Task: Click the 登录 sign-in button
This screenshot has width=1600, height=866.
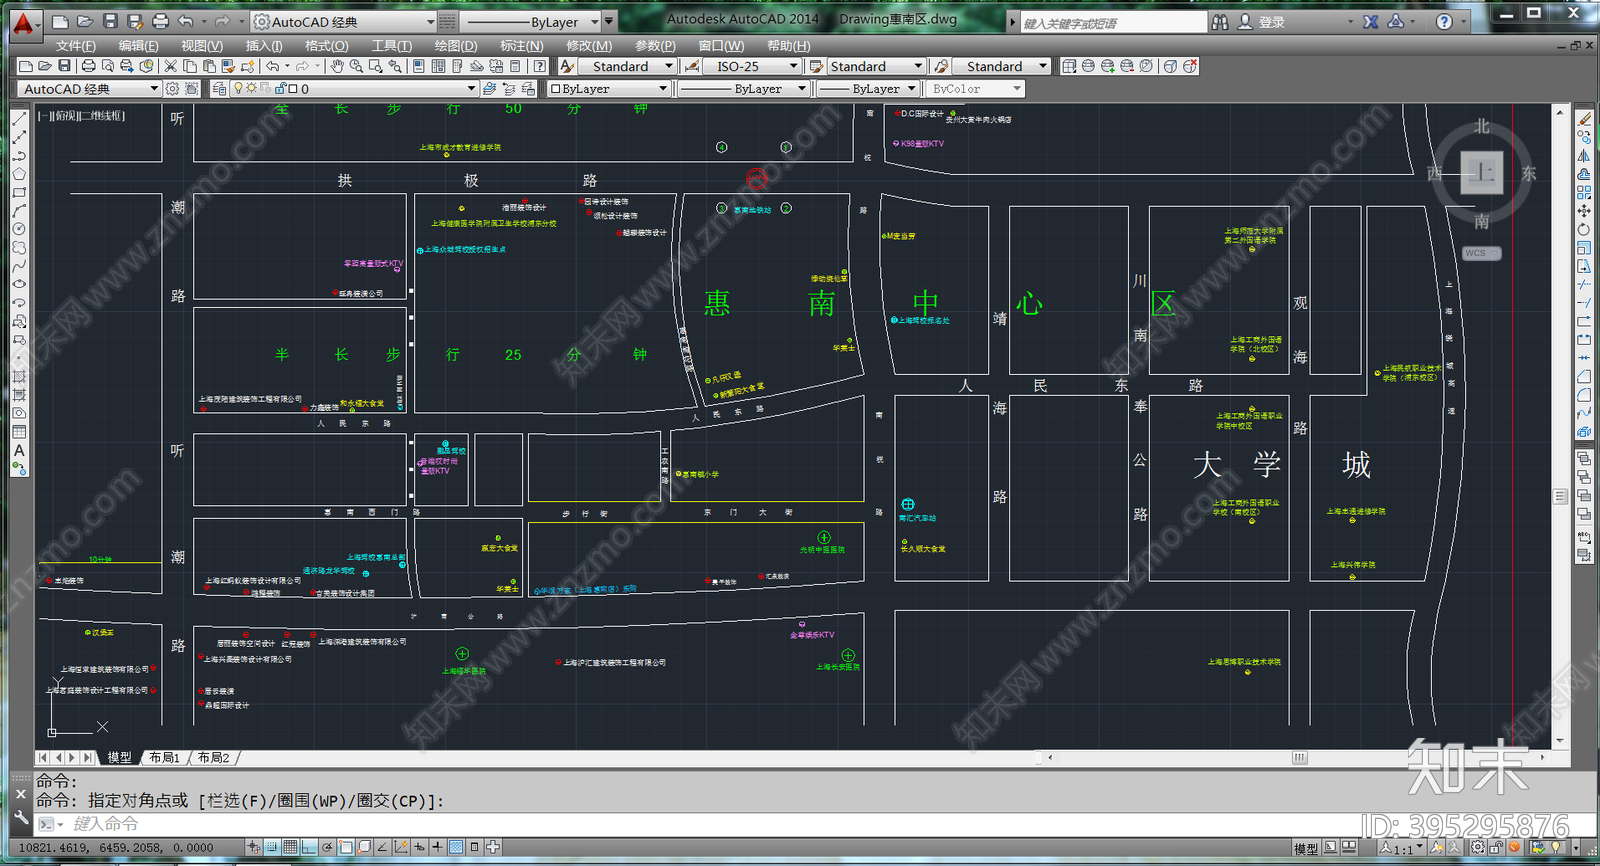Action: coord(1261,21)
